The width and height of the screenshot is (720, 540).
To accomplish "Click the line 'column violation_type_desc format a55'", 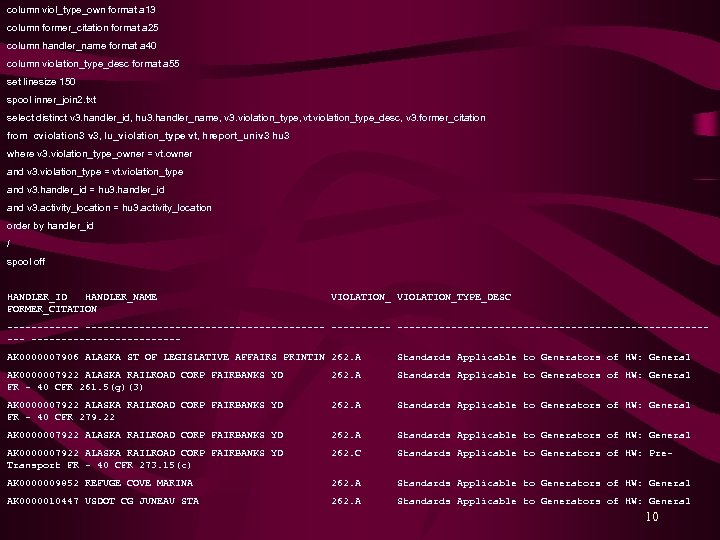I will coord(93,64).
